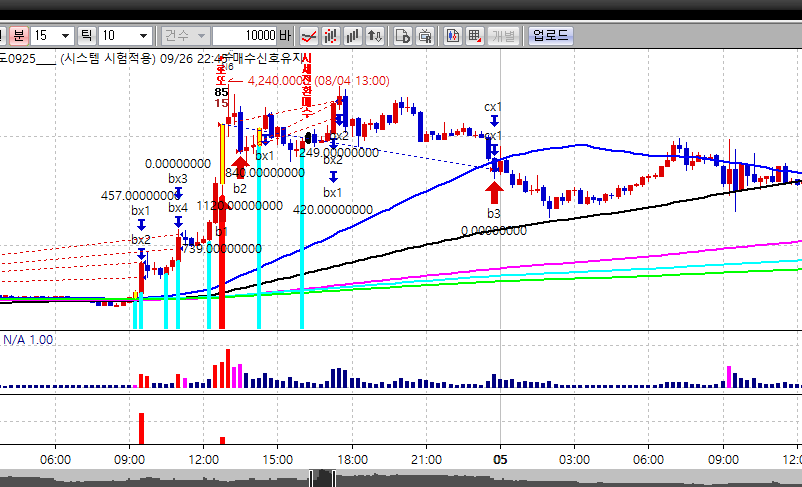Click the 개별 button
The image size is (802, 487).
pyautogui.click(x=504, y=35)
